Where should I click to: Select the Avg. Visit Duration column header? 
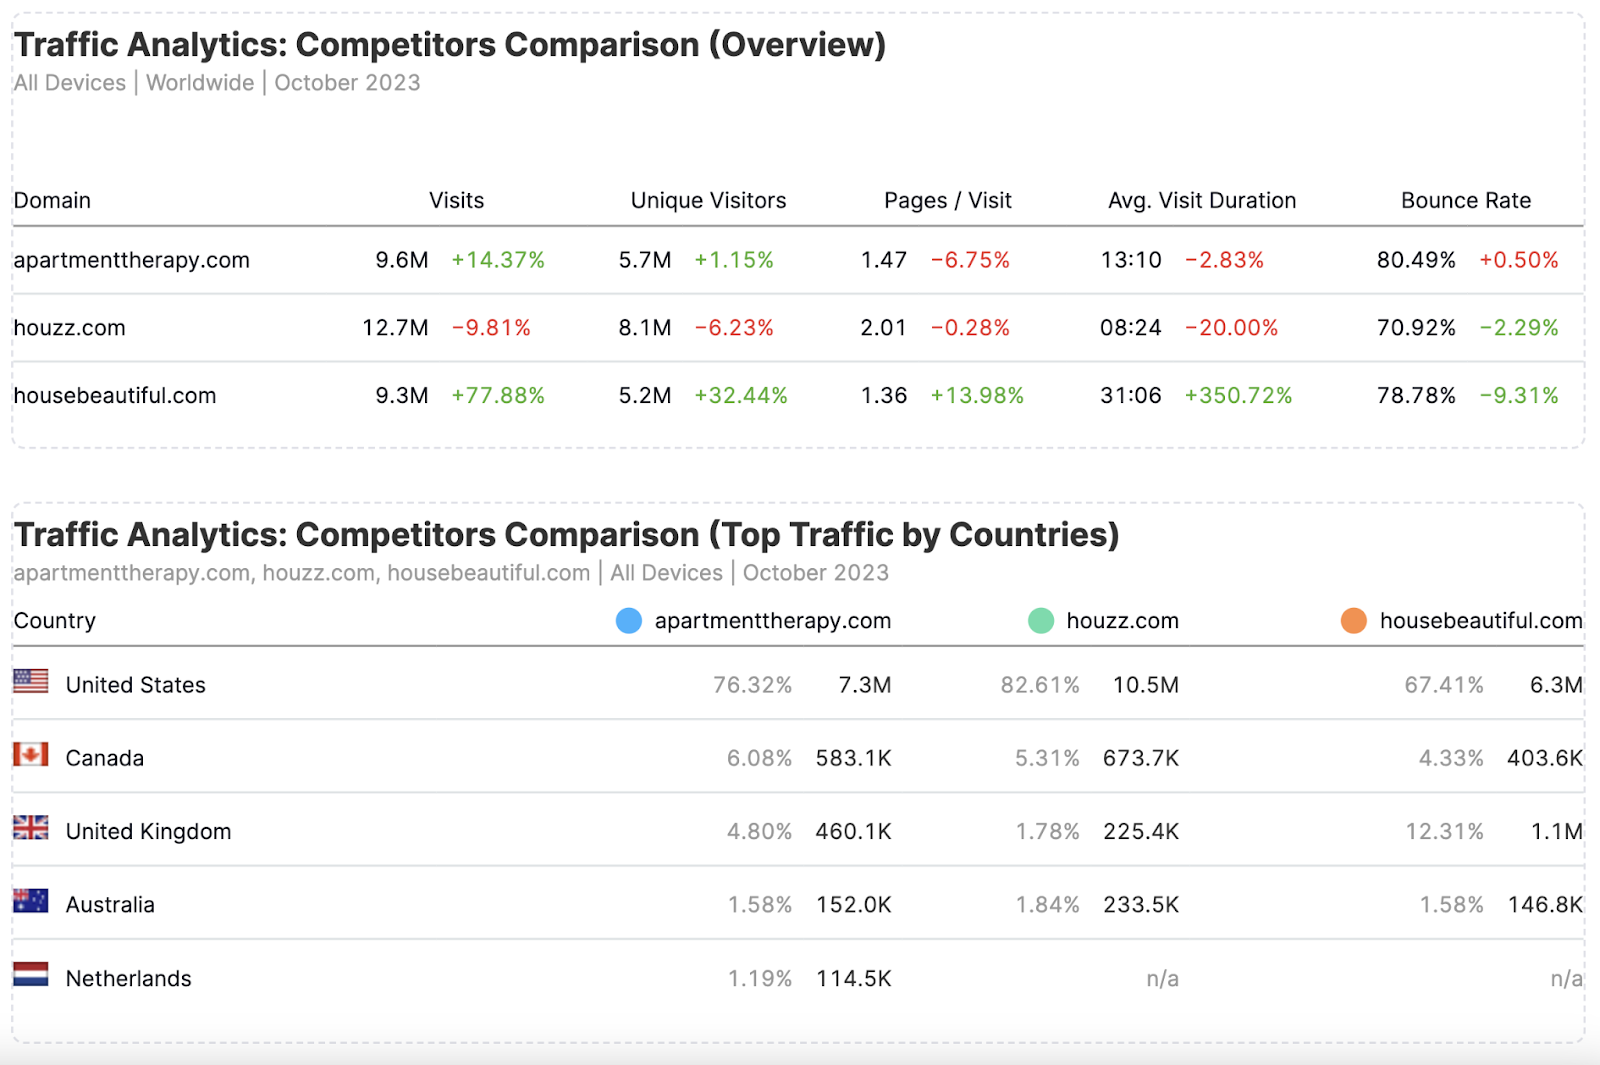click(x=1202, y=200)
